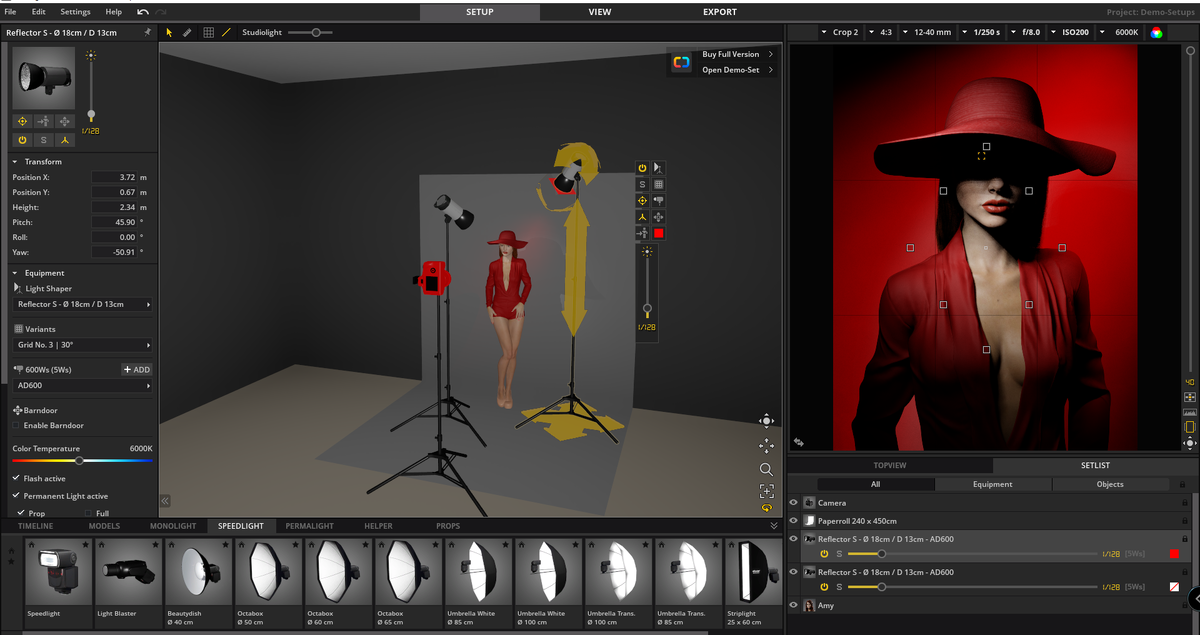Click the Undo arrow in the menu bar

point(143,12)
